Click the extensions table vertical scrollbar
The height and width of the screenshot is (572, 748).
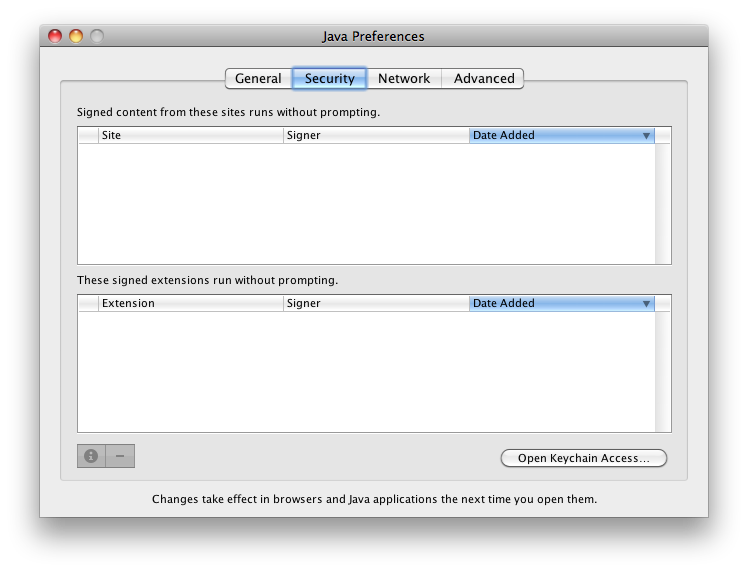[663, 372]
